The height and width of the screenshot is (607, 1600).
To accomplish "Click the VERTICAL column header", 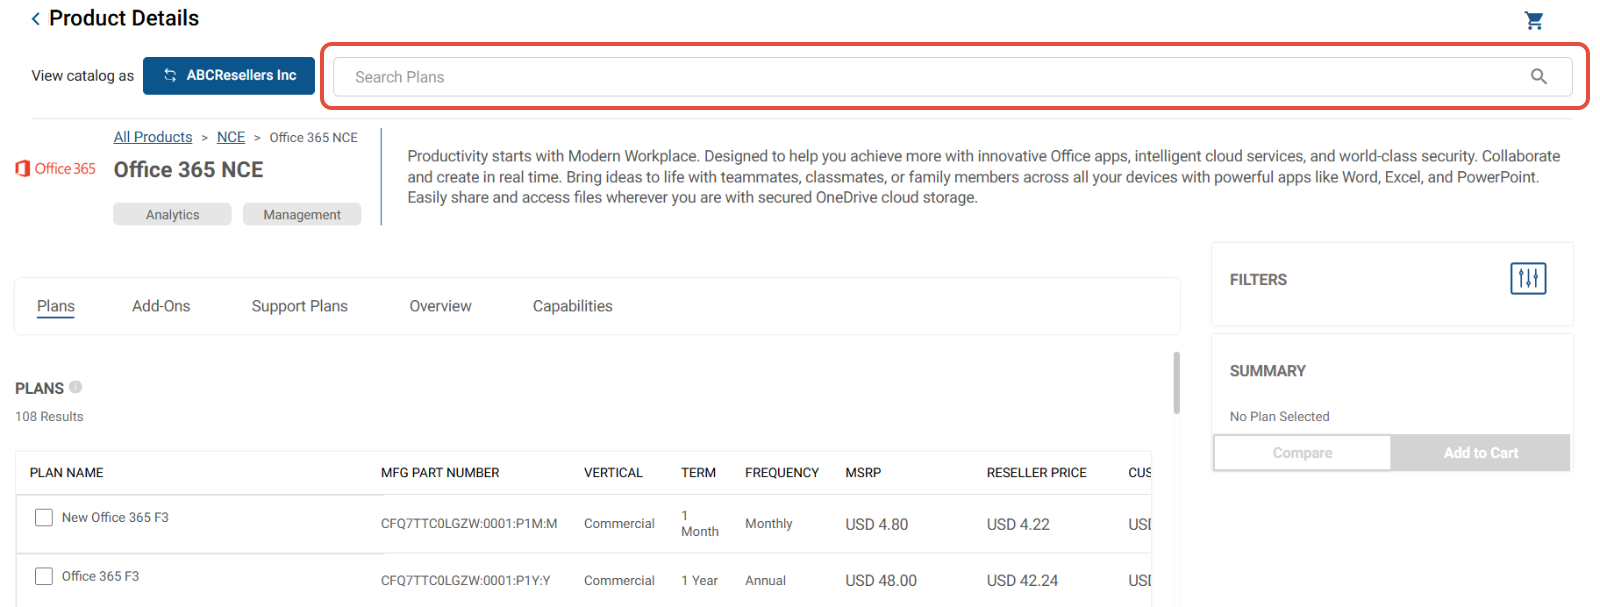I will pos(613,473).
